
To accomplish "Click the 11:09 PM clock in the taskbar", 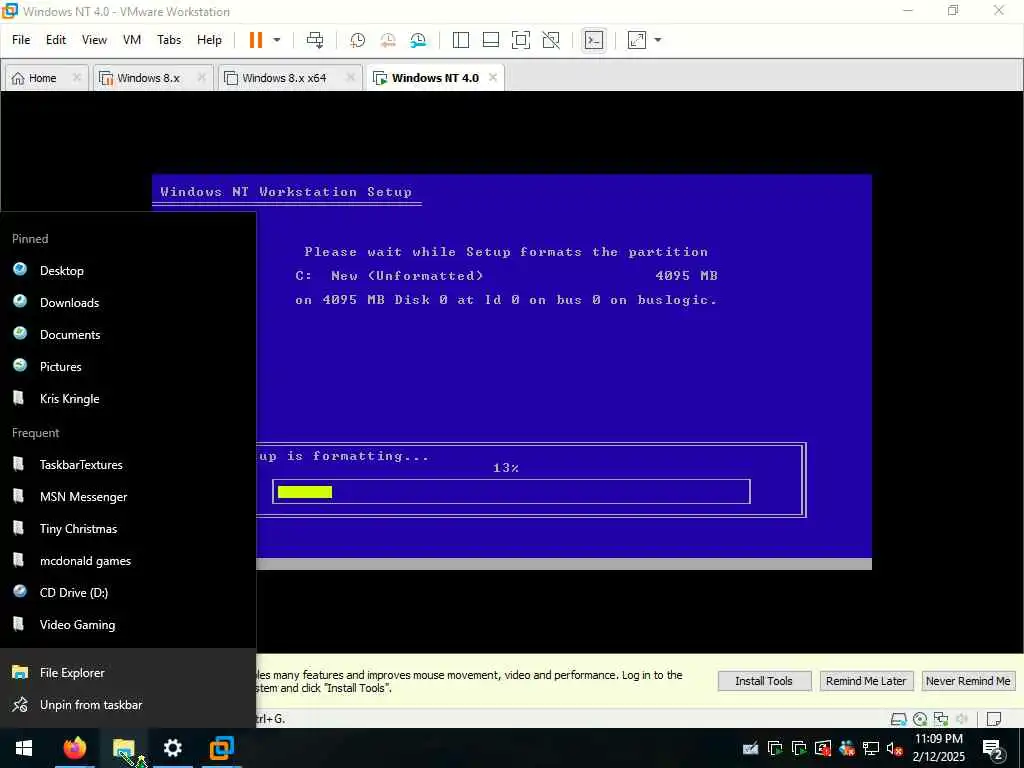I will pyautogui.click(x=938, y=748).
